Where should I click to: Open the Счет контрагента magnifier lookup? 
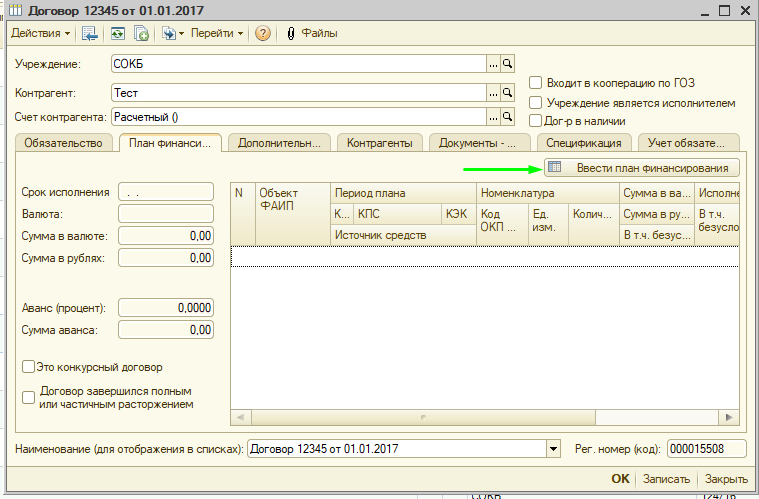click(507, 117)
